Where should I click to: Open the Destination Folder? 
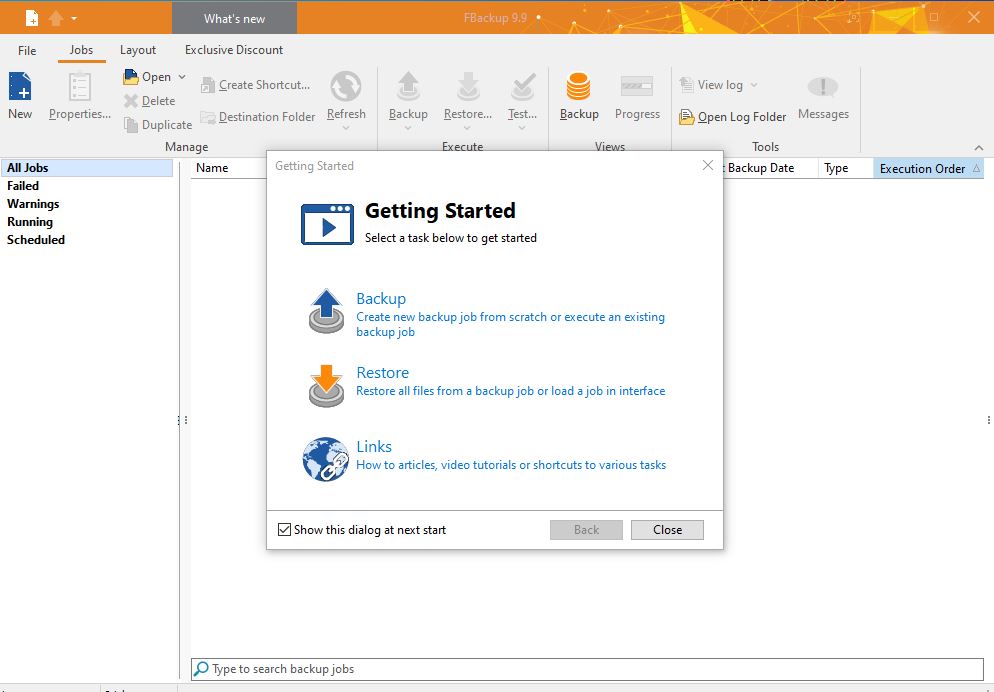257,117
